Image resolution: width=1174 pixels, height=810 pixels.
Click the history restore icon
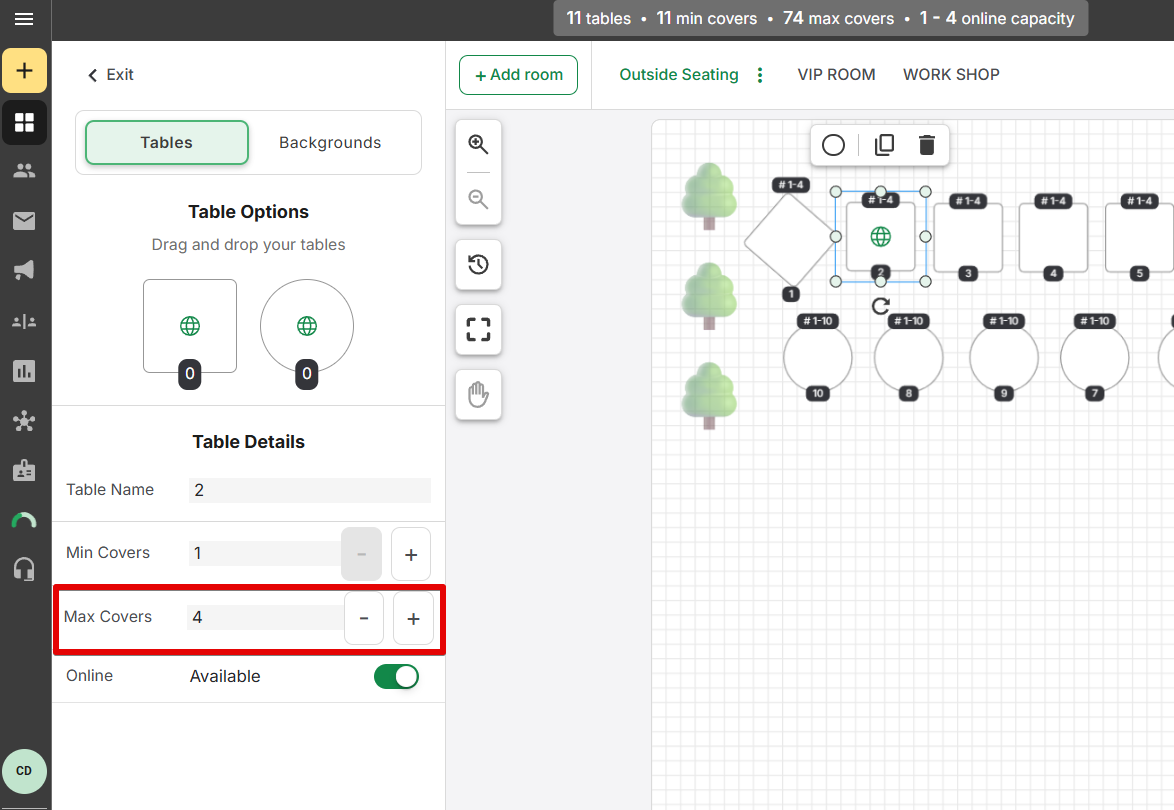coord(478,265)
